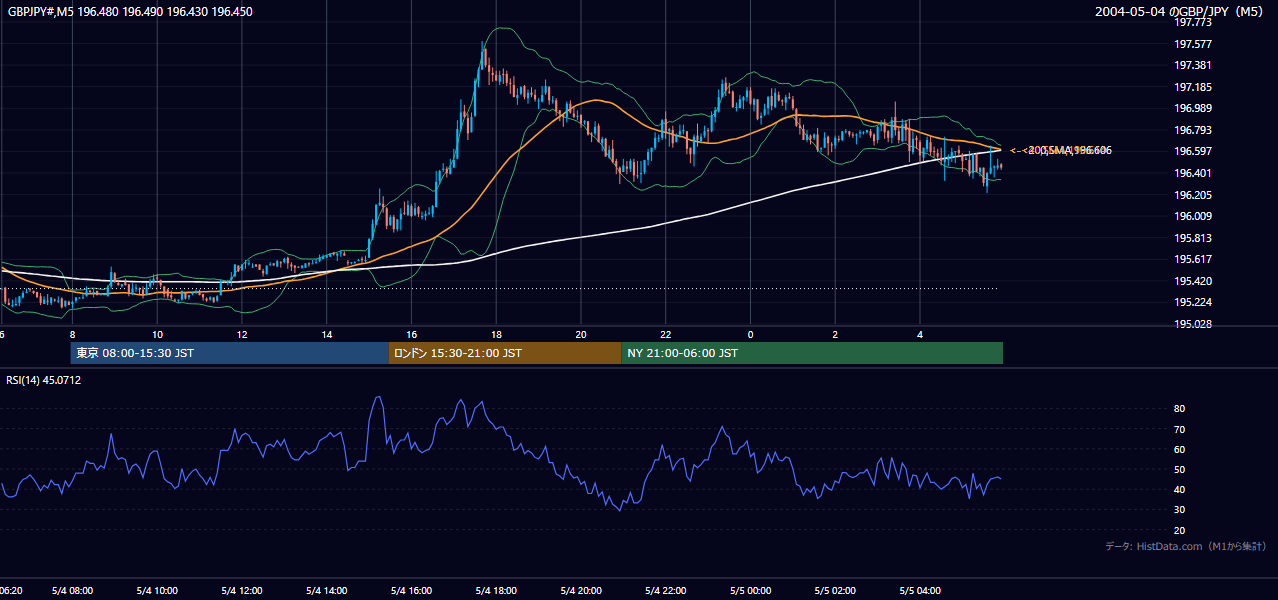The width and height of the screenshot is (1278, 600).
Task: Click RSI scale value 50
Action: tap(1179, 469)
